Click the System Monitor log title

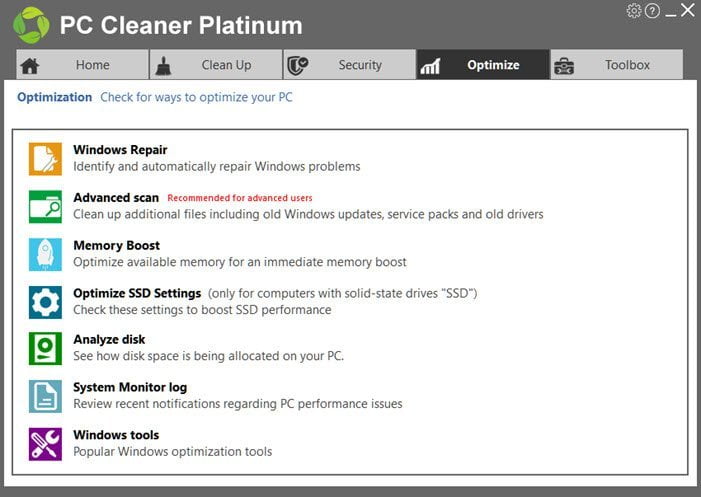(130, 387)
